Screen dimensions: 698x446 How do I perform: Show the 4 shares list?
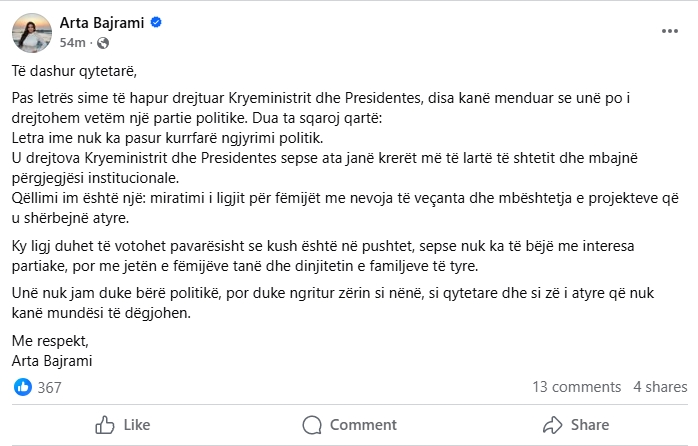[x=659, y=387]
